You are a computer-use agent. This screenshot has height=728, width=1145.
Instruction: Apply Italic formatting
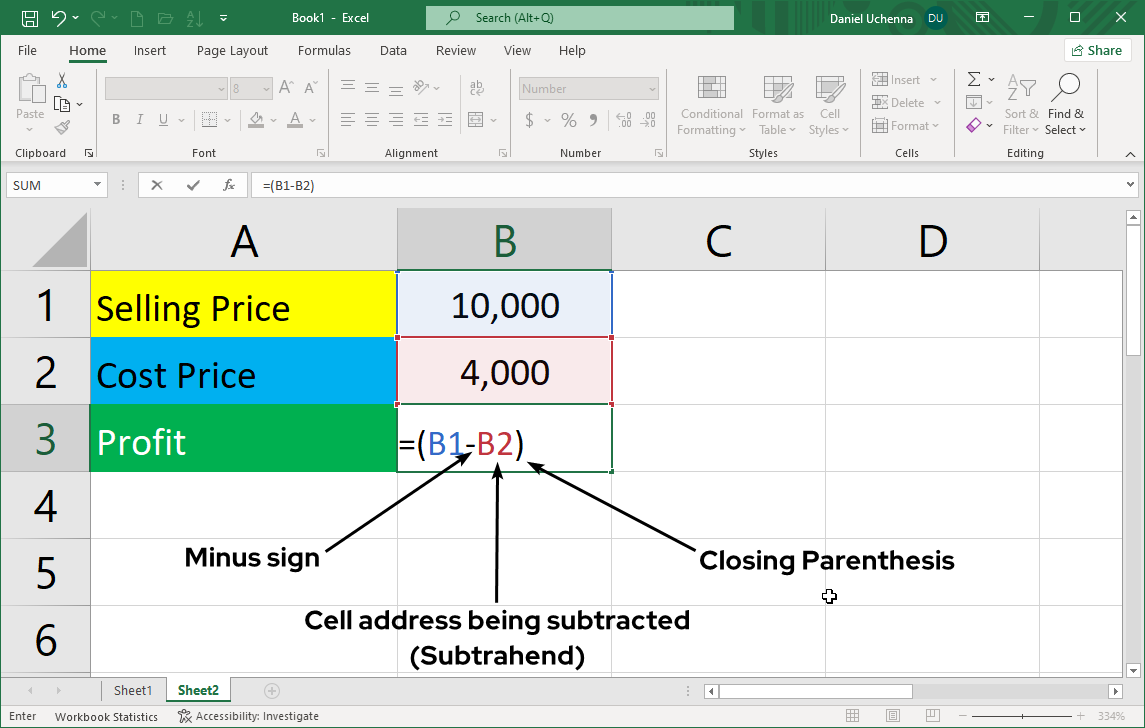pyautogui.click(x=139, y=119)
